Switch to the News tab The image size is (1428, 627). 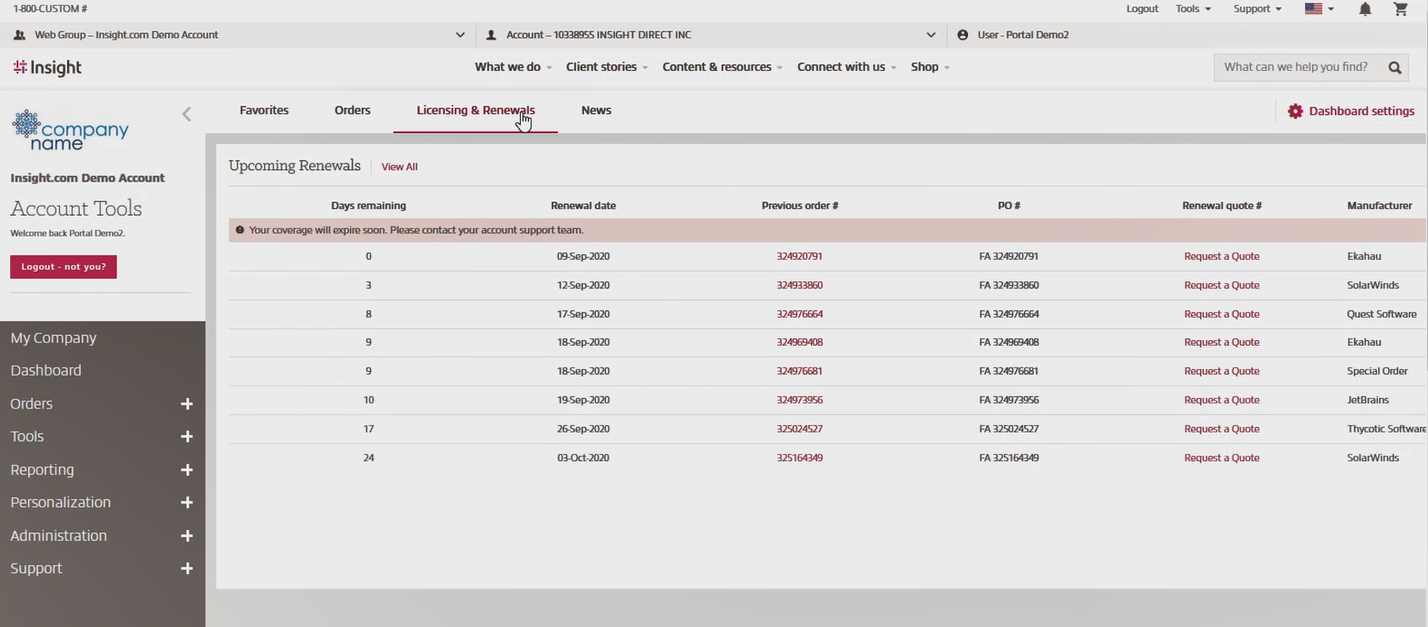596,110
